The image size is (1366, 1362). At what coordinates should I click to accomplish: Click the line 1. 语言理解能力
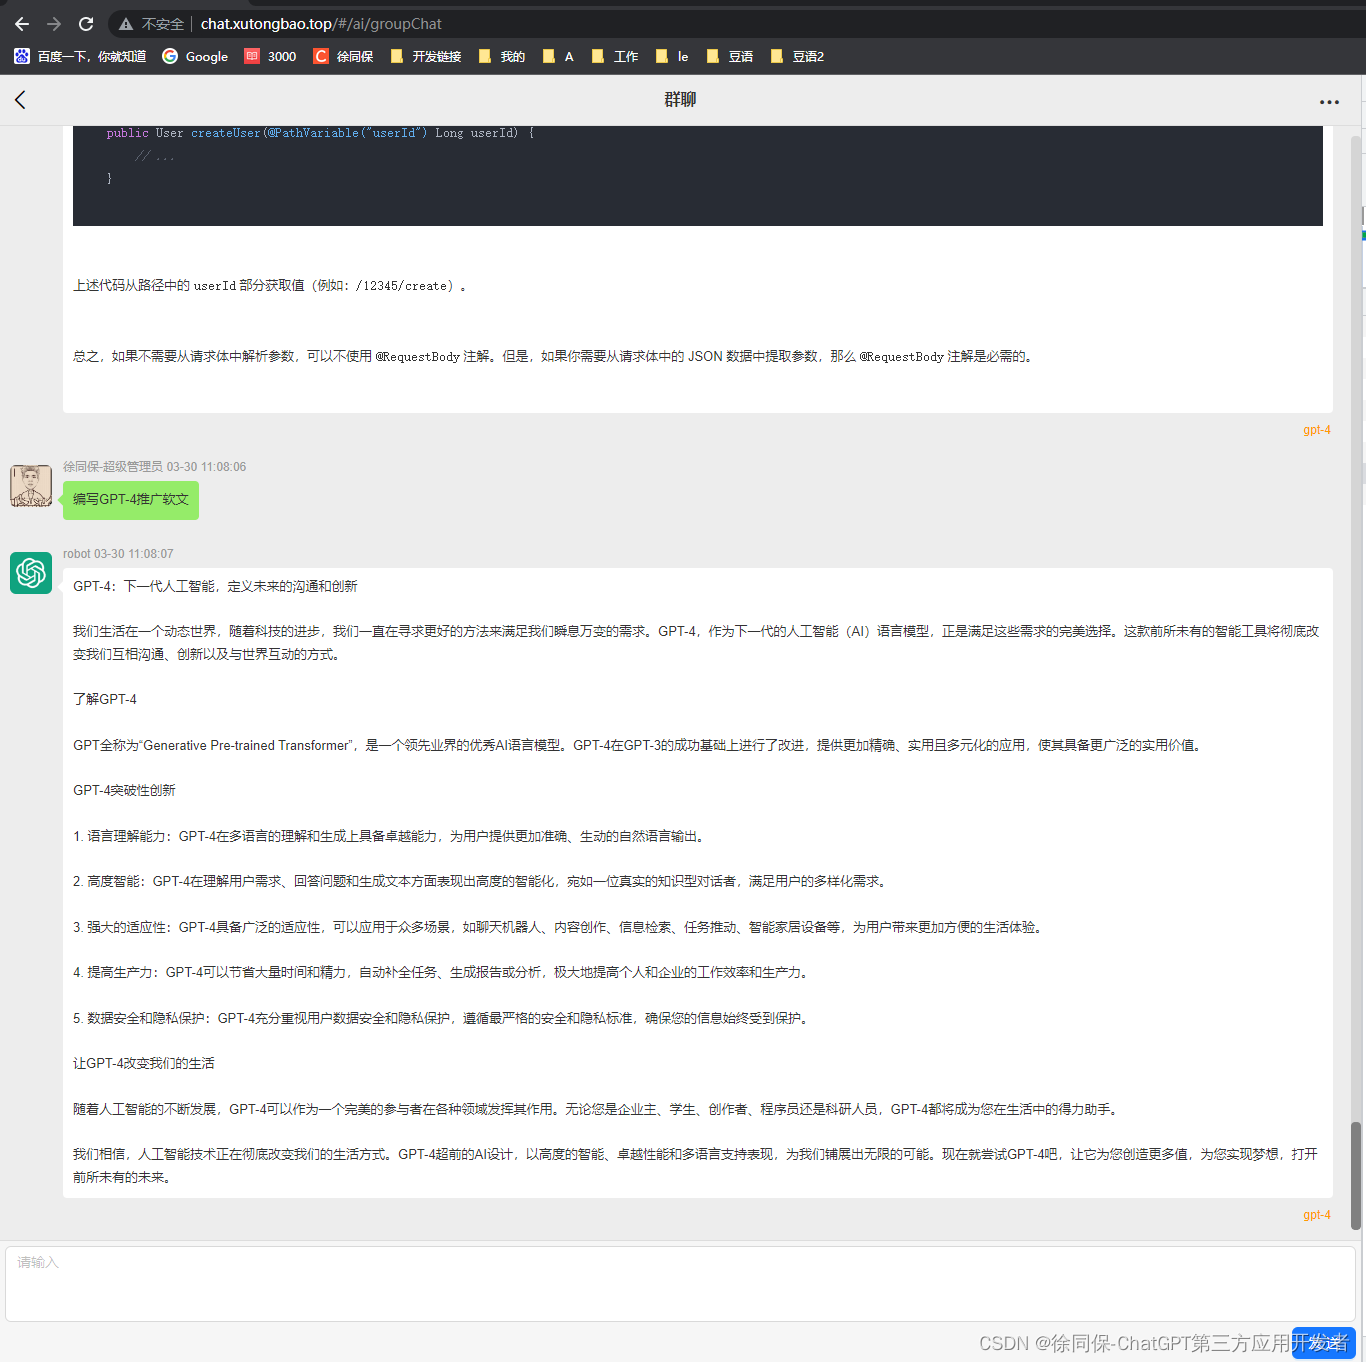point(390,836)
